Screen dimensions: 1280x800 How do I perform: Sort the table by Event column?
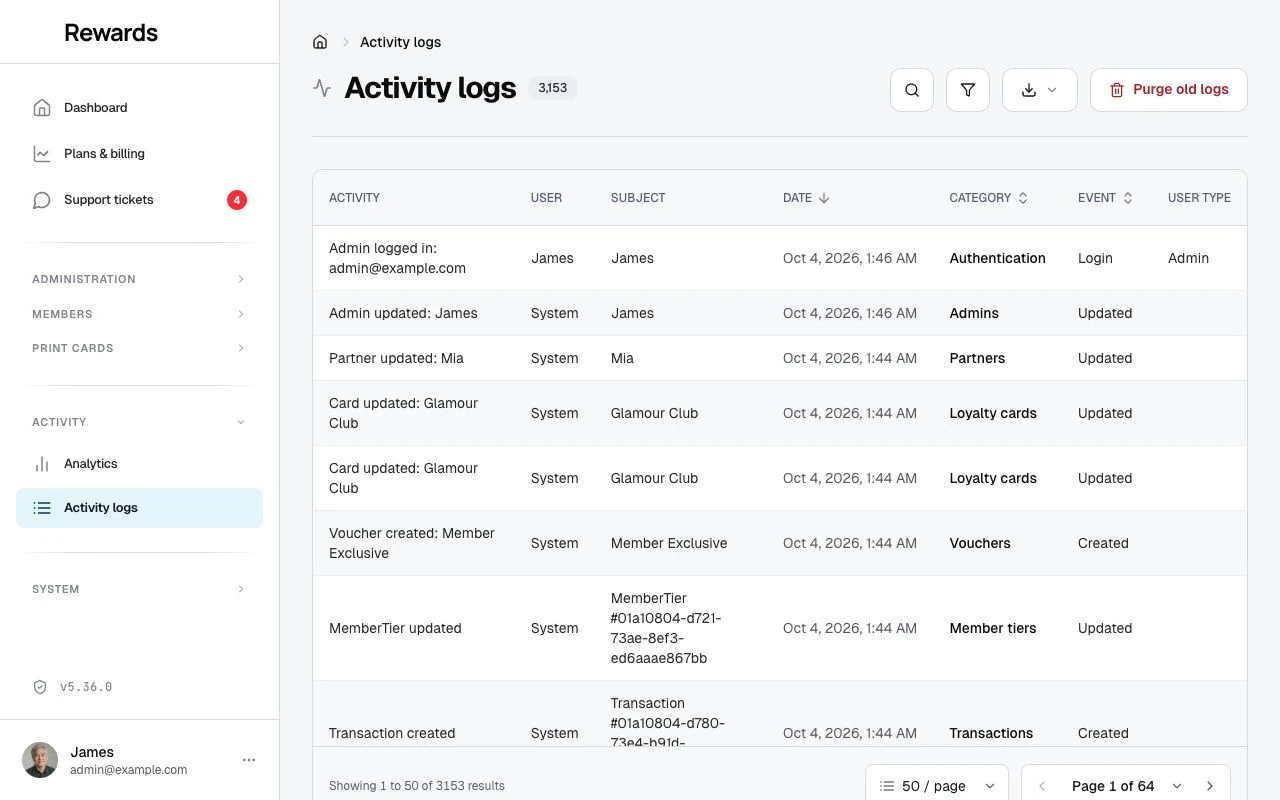click(1105, 198)
